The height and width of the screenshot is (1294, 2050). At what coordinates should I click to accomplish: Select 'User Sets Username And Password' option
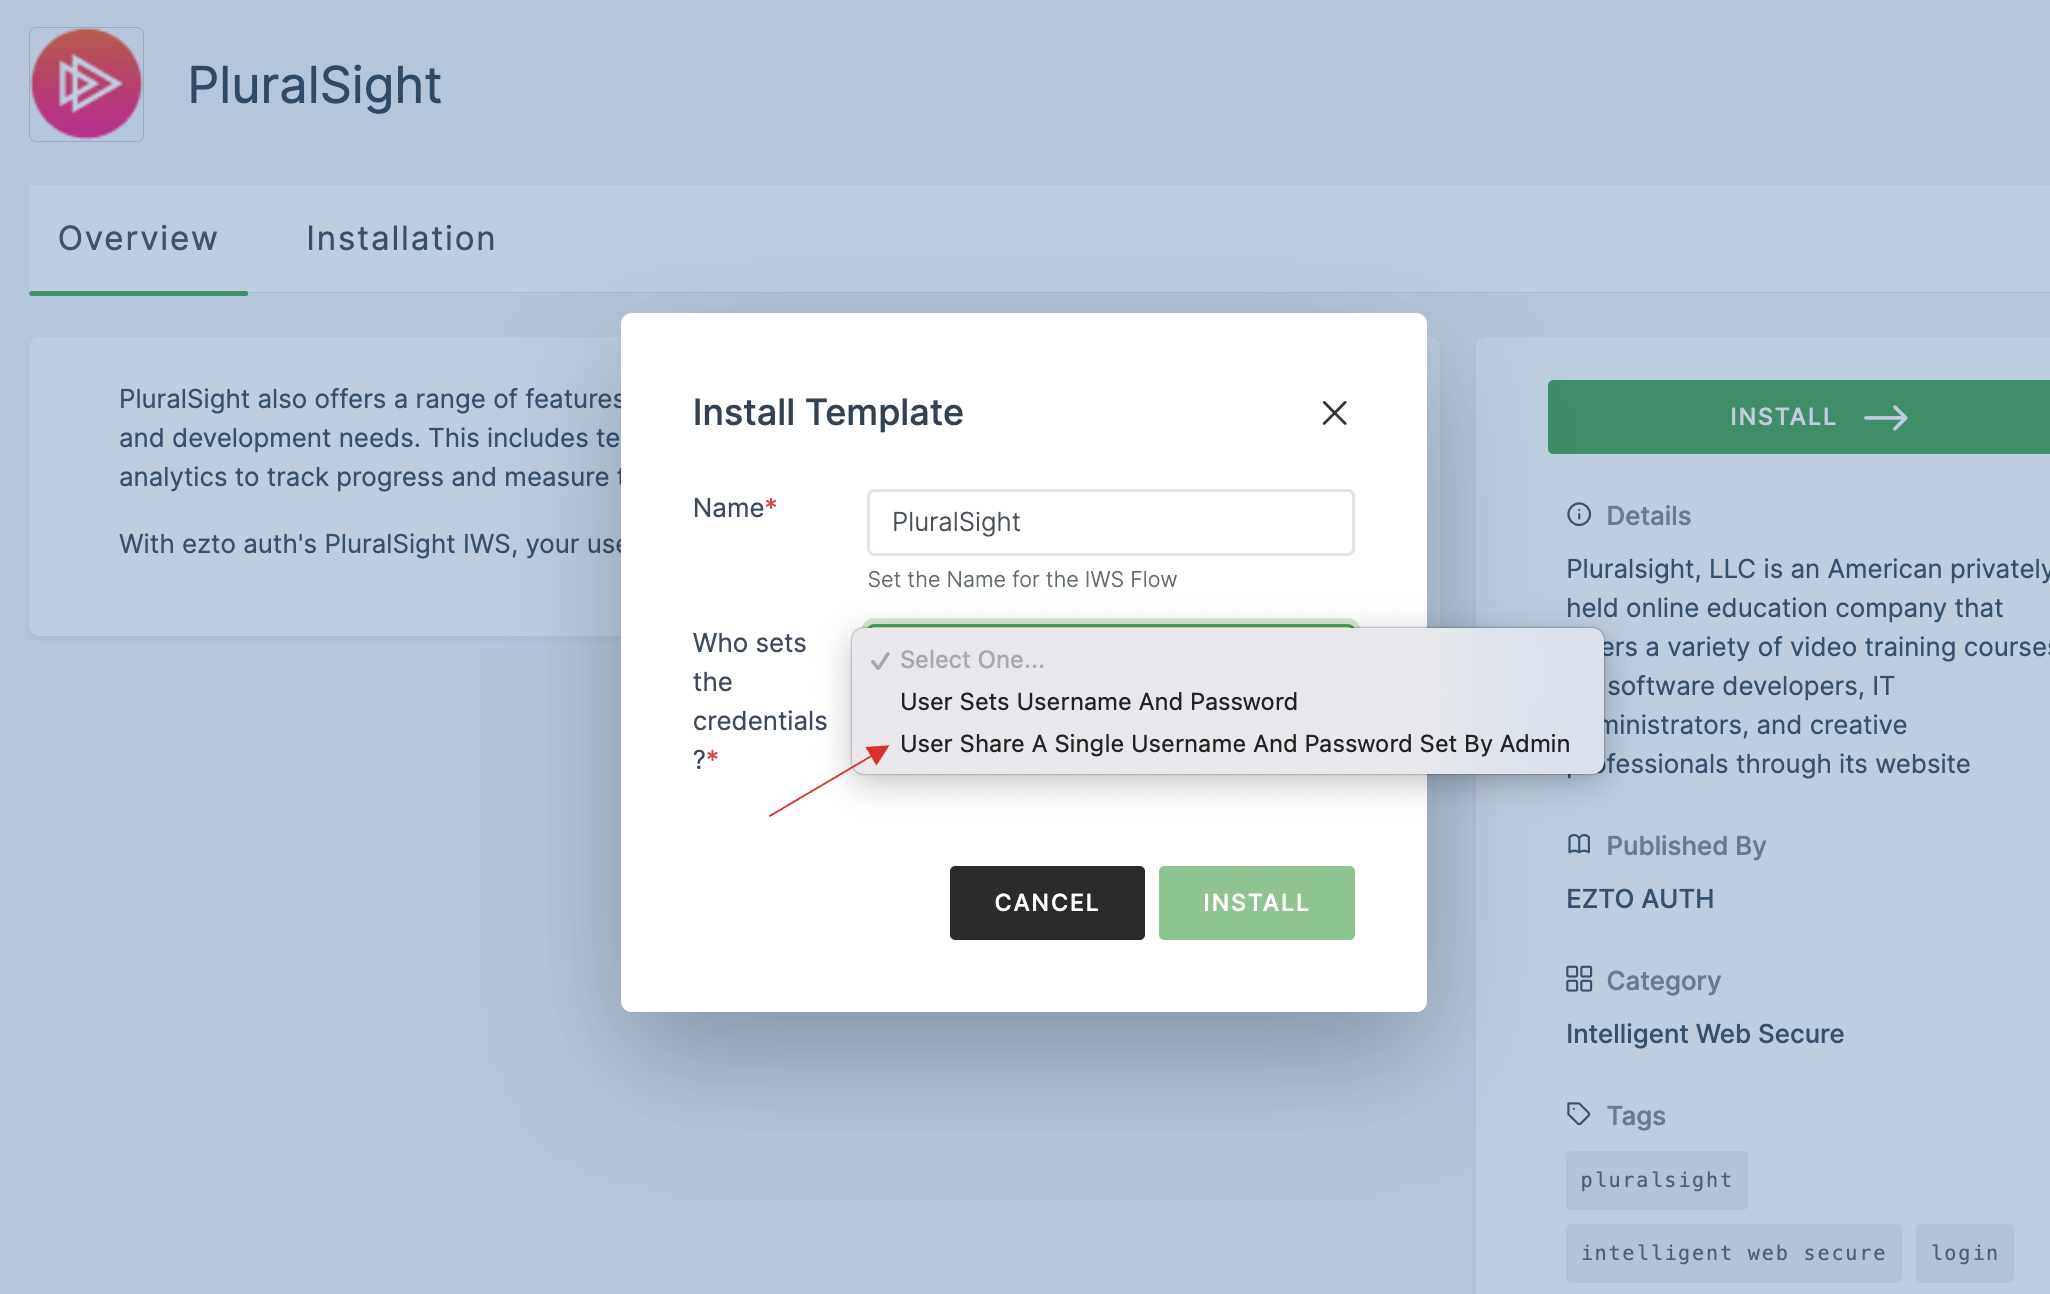coord(1097,699)
